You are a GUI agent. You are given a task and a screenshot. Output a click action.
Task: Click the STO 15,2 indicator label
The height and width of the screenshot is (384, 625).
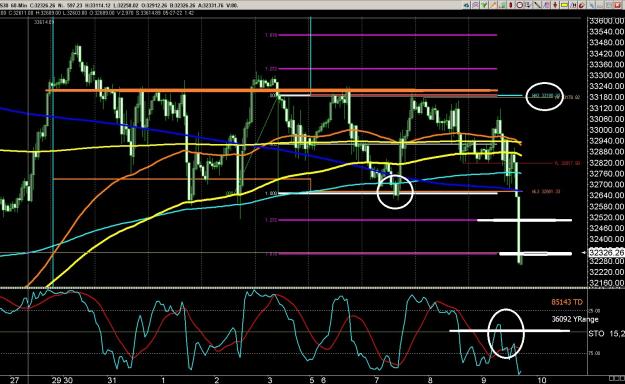pos(606,333)
